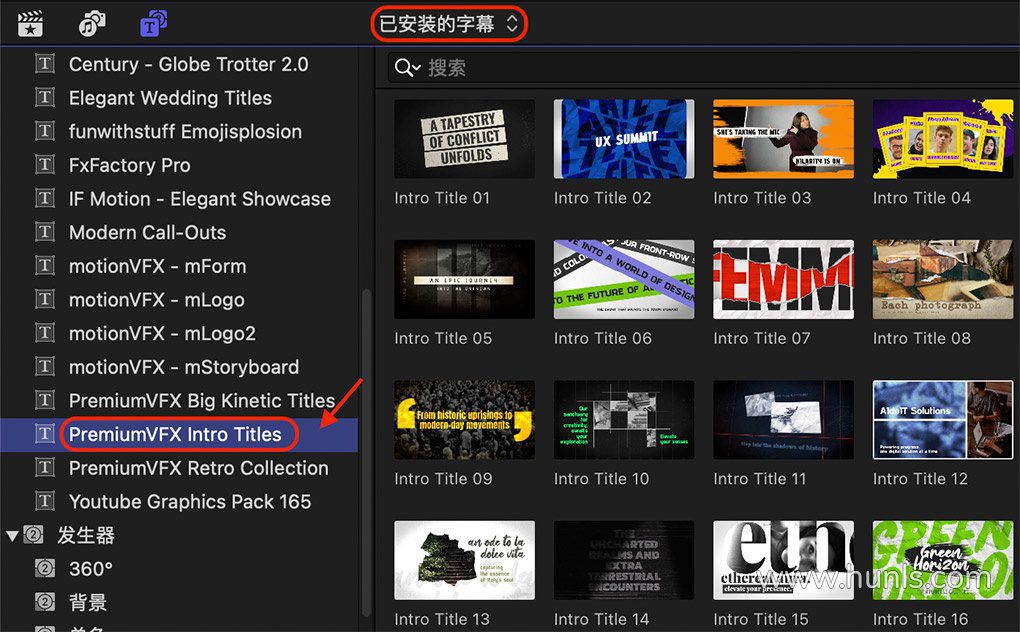Select the Intro Title 11 thumbnail
This screenshot has width=1020, height=632.
tap(783, 419)
